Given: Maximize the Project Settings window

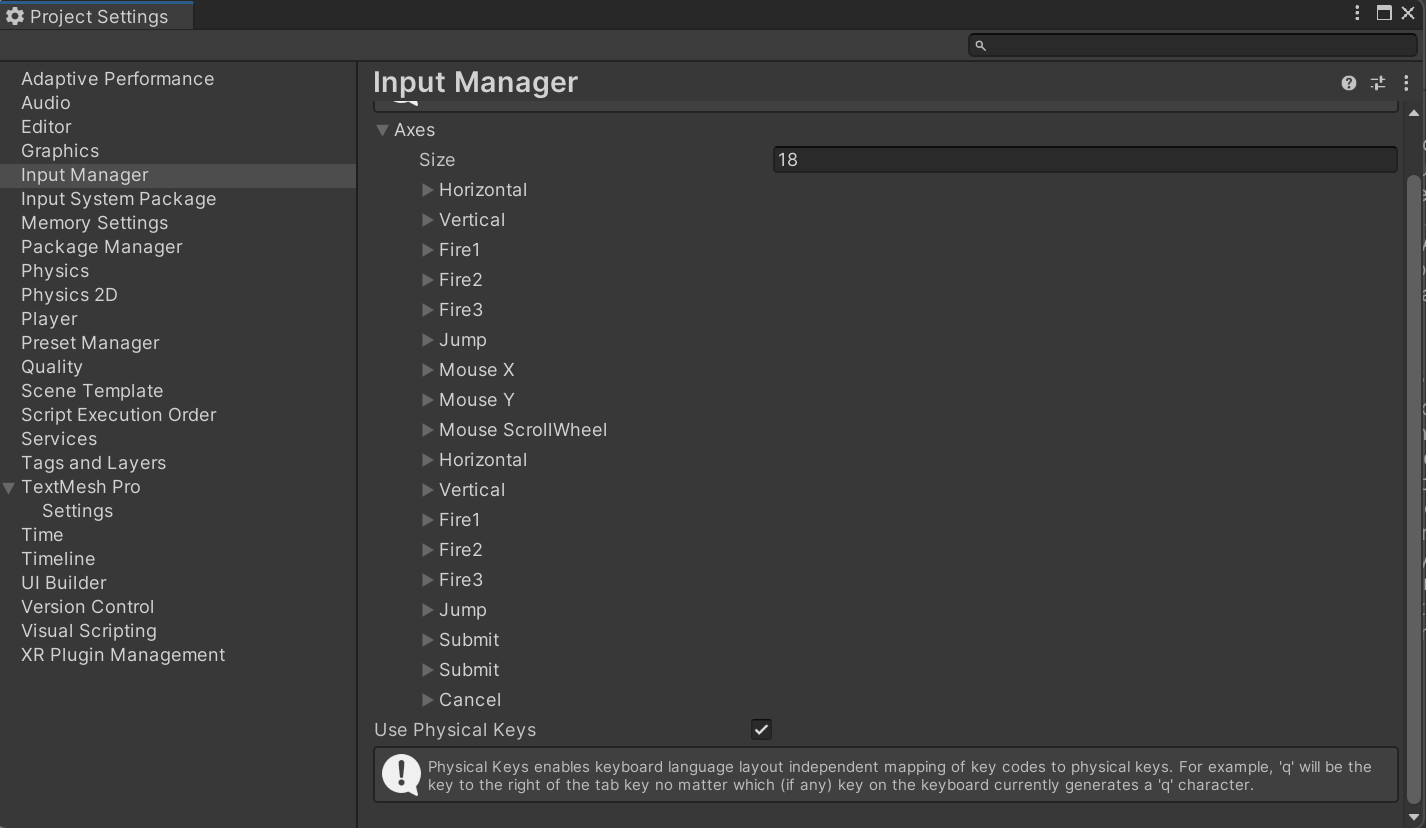Looking at the screenshot, I should click(x=1384, y=13).
